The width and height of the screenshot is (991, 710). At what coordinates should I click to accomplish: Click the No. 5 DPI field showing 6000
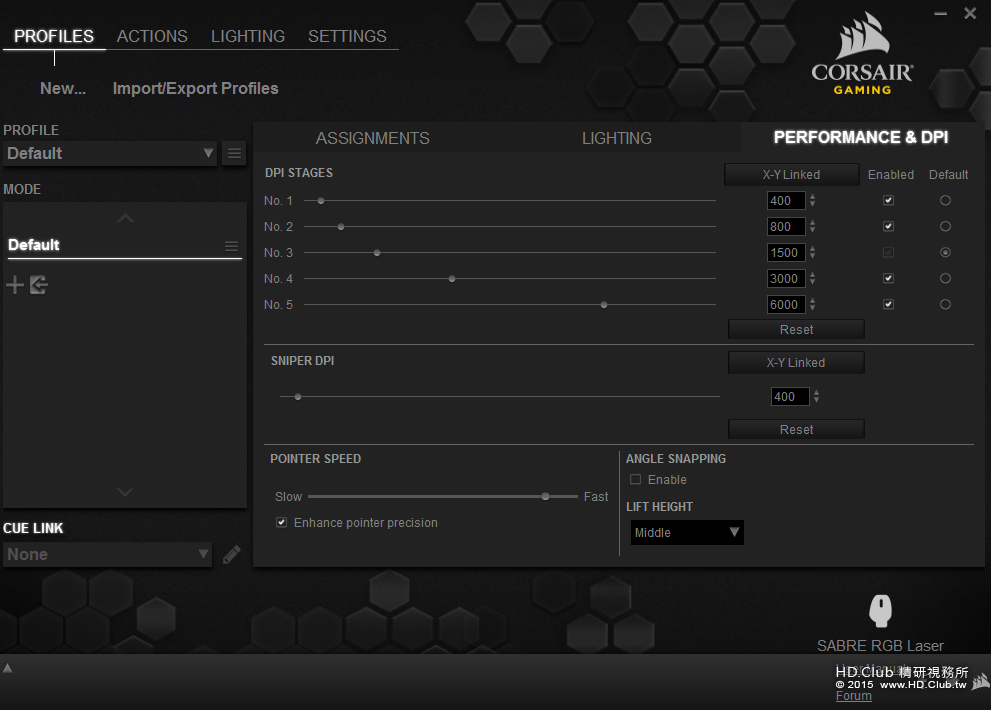point(786,304)
